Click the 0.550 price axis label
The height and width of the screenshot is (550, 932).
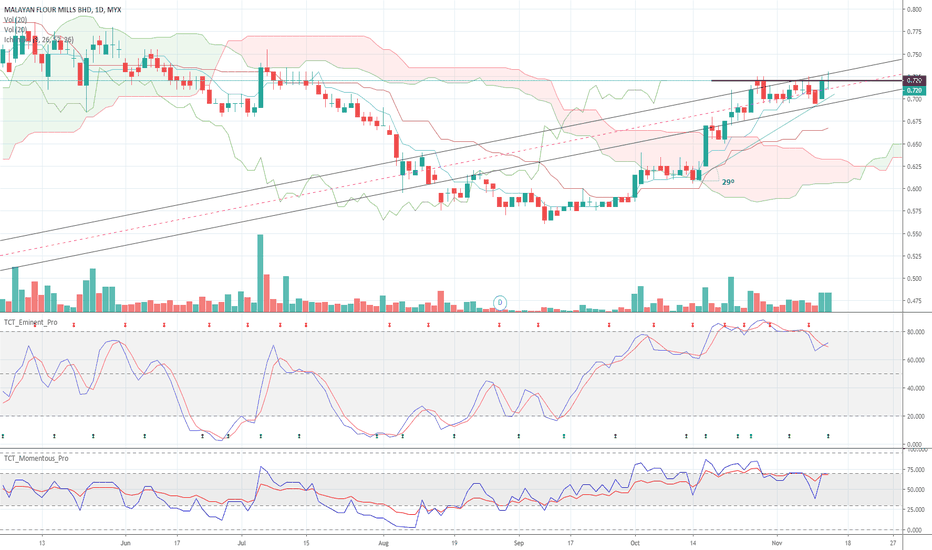pos(914,234)
